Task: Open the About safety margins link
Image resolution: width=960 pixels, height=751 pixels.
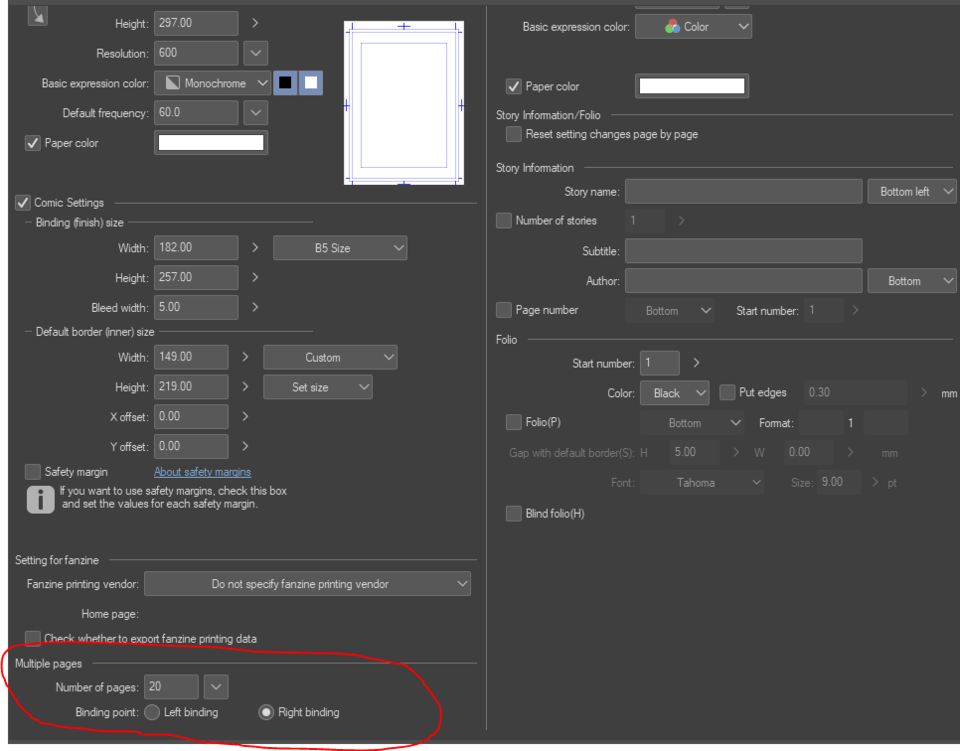Action: click(x=202, y=472)
